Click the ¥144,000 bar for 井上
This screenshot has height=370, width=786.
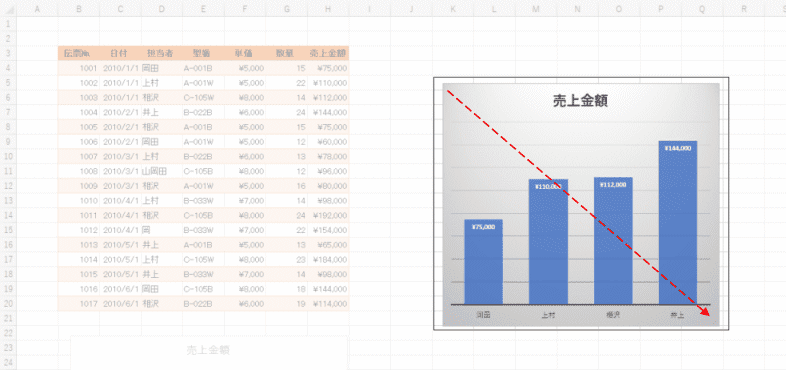click(678, 223)
